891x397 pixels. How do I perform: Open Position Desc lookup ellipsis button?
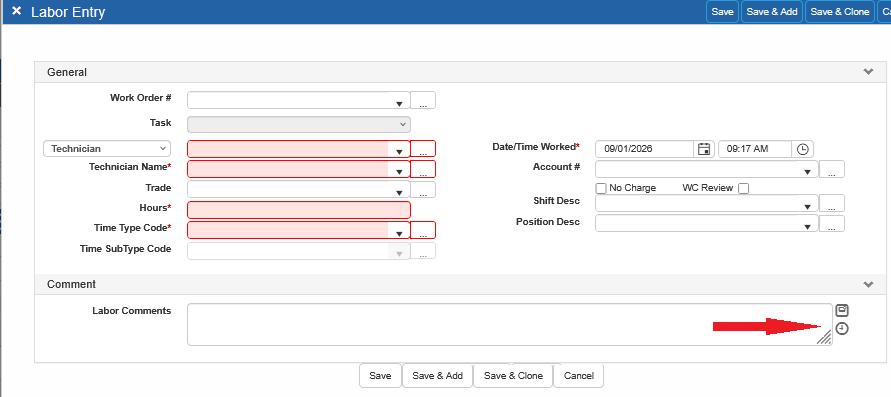832,224
